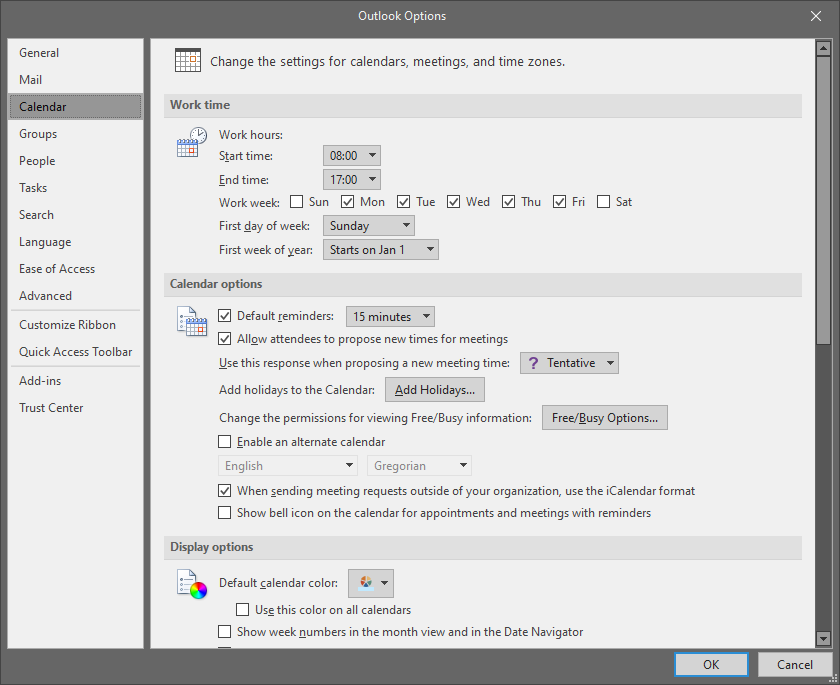The height and width of the screenshot is (685, 840).
Task: Click the calendar settings header icon
Action: pos(188,60)
